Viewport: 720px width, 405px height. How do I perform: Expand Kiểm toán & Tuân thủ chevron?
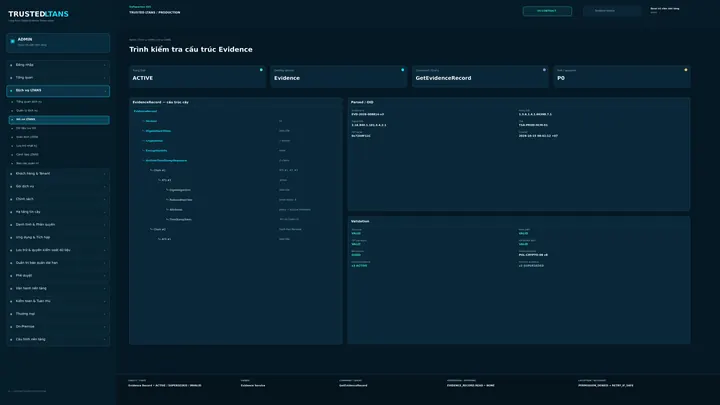(105, 301)
